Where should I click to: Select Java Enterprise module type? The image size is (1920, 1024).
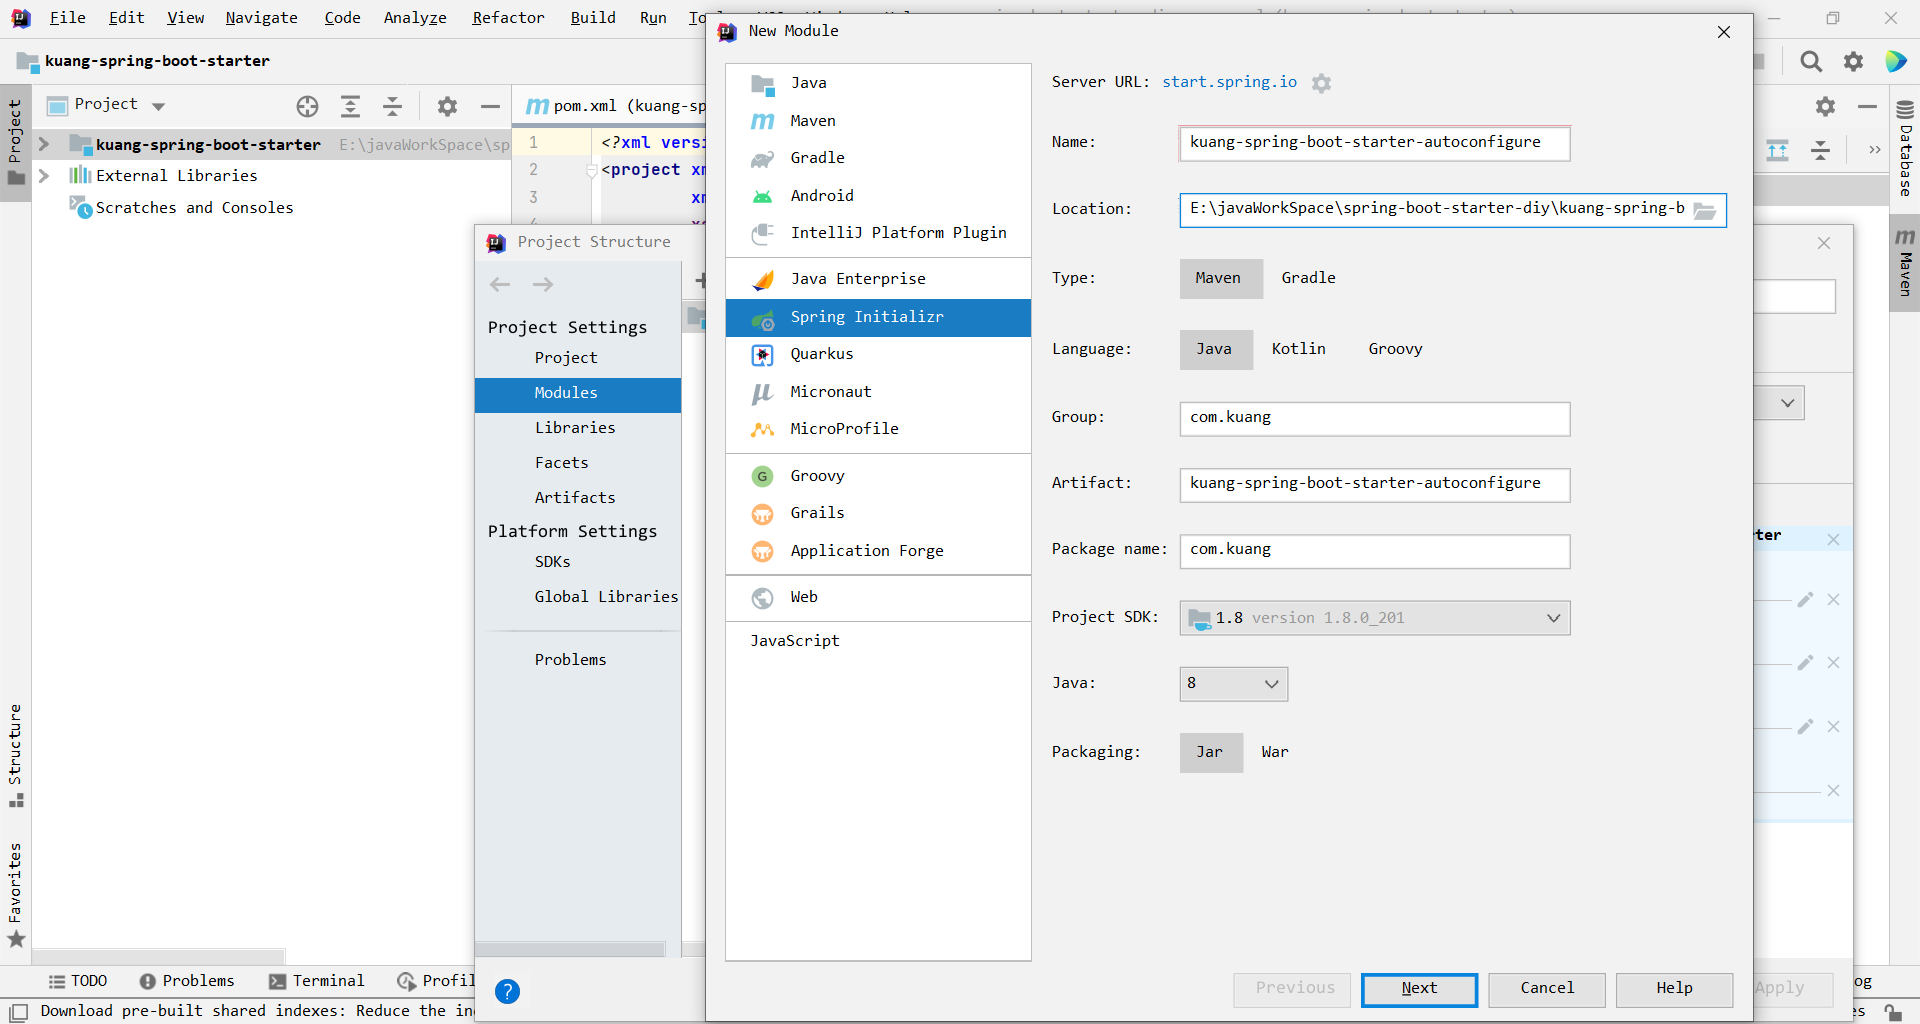tap(878, 279)
